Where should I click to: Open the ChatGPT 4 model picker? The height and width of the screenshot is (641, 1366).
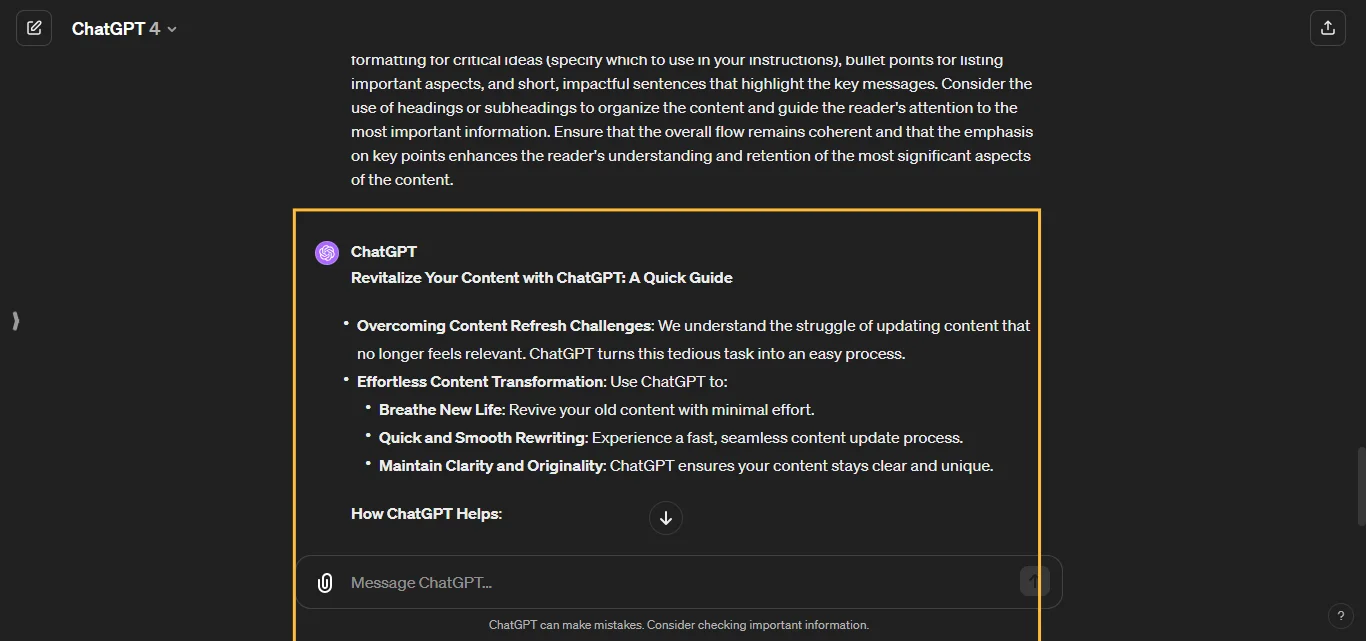[124, 28]
